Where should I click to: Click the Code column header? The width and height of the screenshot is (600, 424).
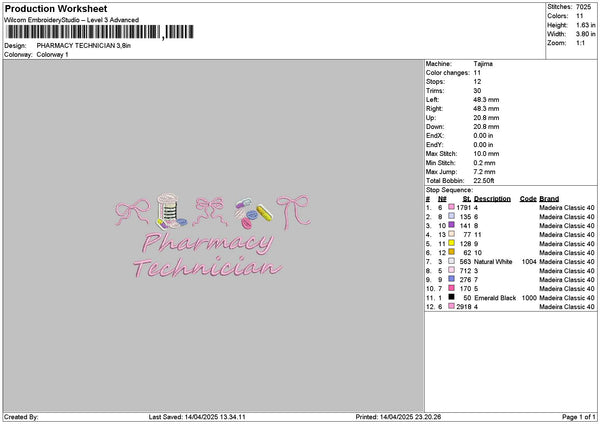[528, 199]
